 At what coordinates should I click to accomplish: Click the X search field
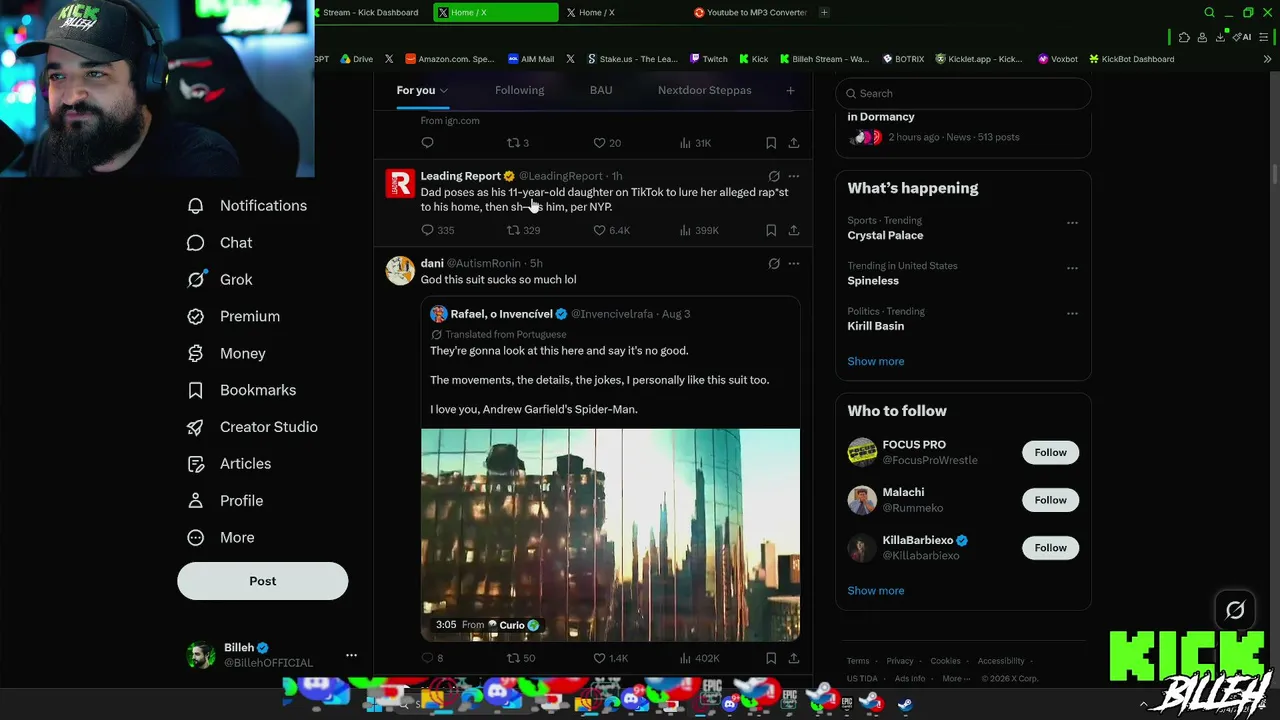pos(963,93)
